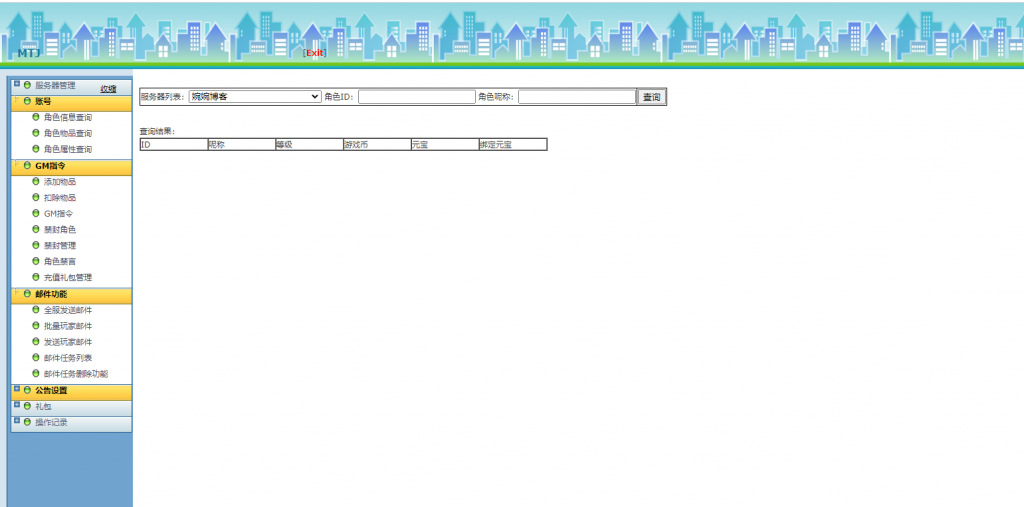Click the green icon beside 邮件任务列表

pos(36,358)
